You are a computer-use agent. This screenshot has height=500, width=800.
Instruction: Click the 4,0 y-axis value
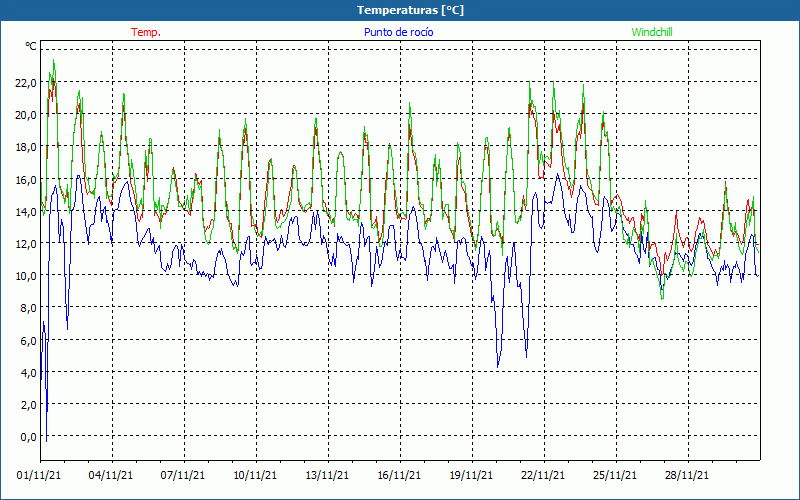click(x=29, y=372)
